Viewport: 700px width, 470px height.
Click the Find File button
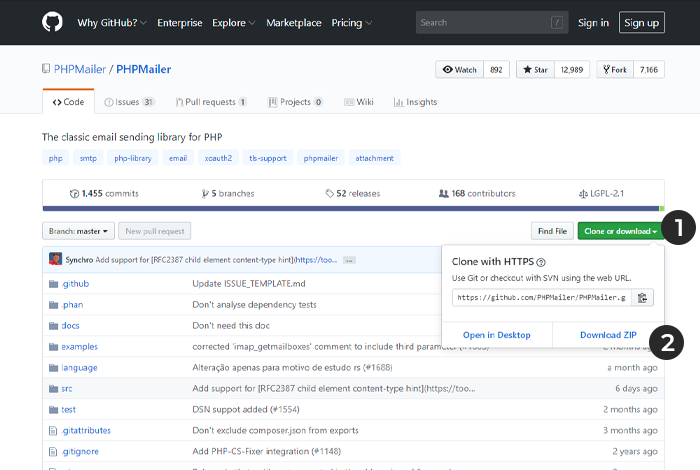pos(552,231)
